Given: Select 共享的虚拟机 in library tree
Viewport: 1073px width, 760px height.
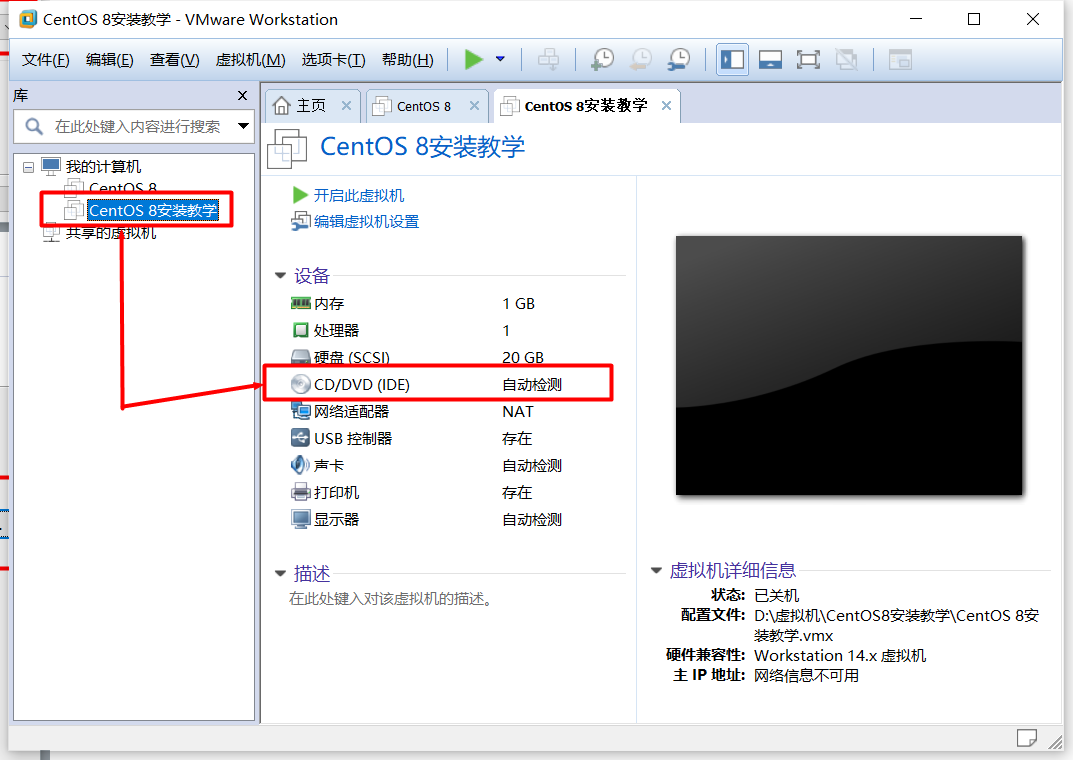Looking at the screenshot, I should coord(111,233).
